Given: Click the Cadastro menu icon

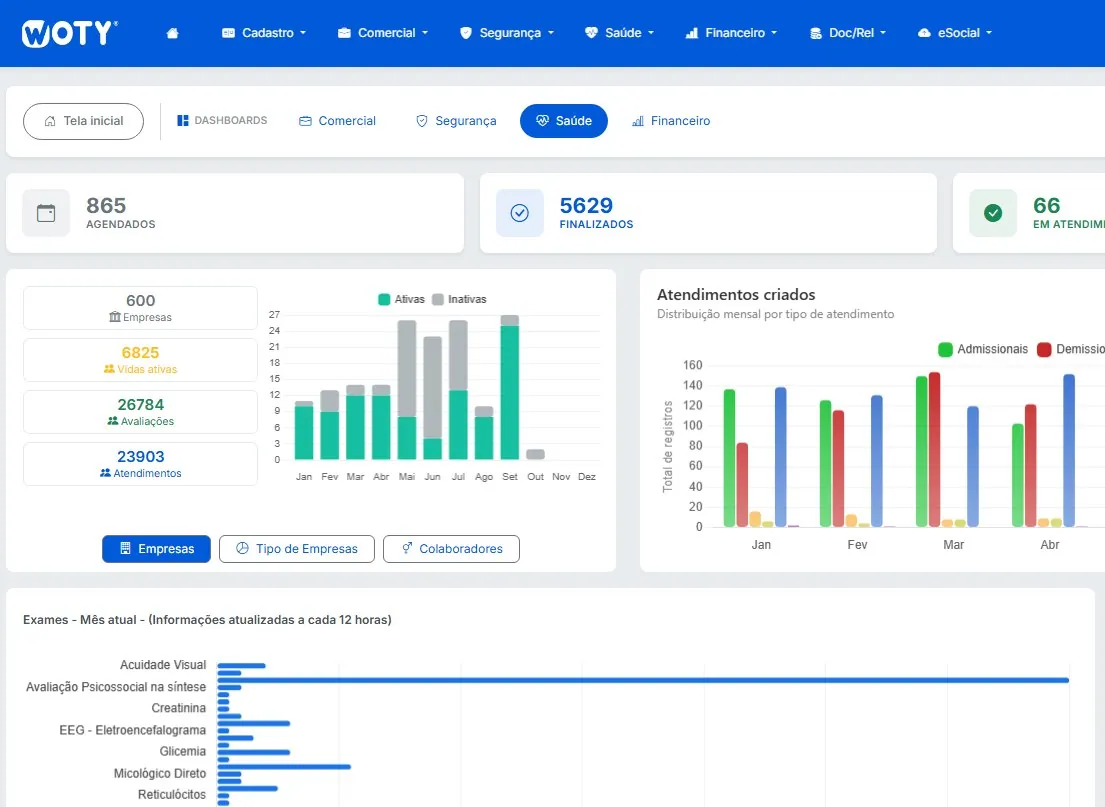Looking at the screenshot, I should 228,33.
